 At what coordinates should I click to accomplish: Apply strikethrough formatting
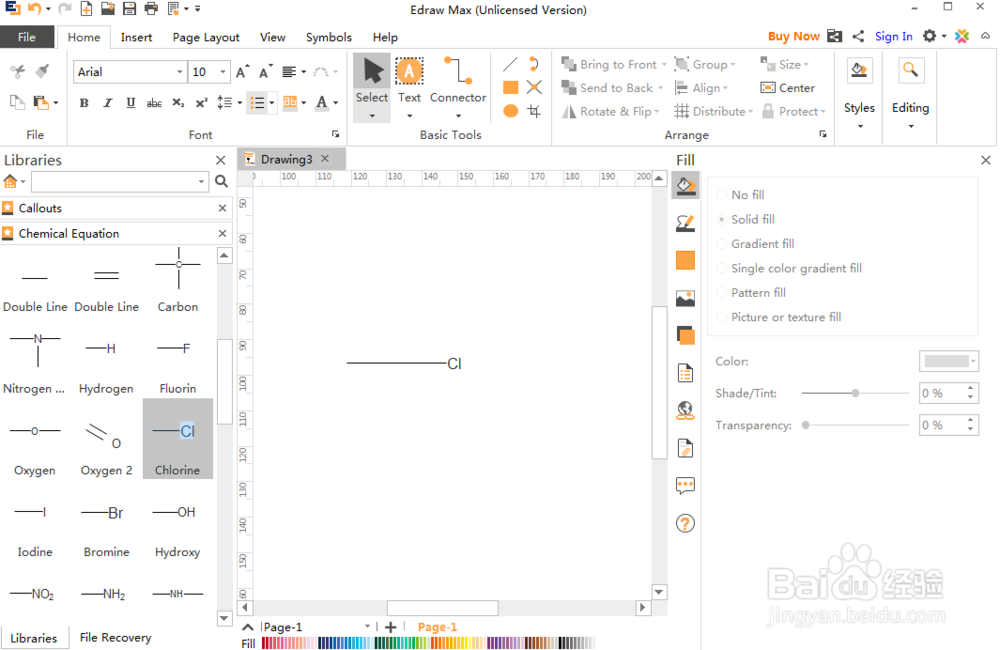click(x=154, y=103)
